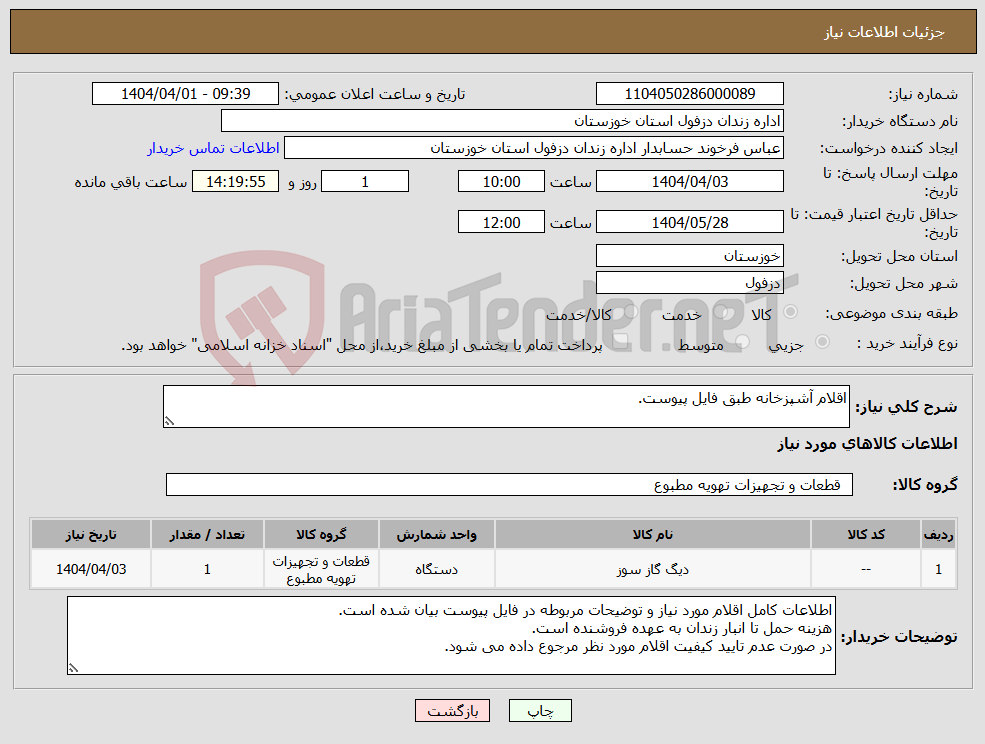
Task: Click delivery city field دزفول
Action: tap(690, 283)
